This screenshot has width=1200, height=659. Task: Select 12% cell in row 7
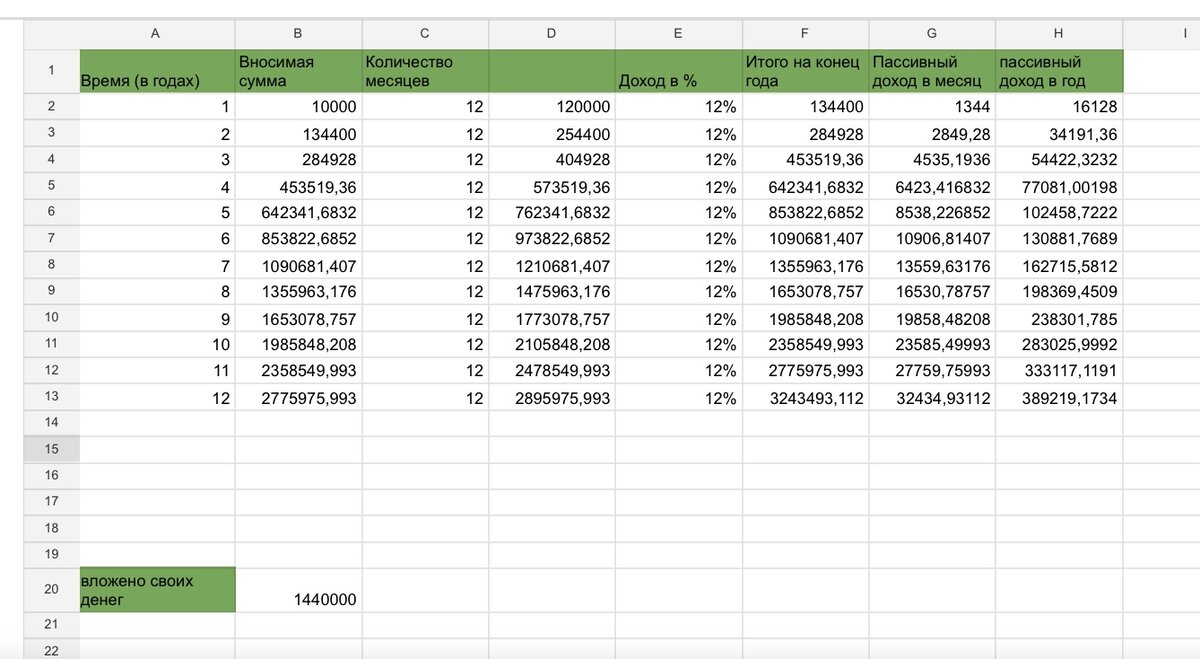coord(678,239)
